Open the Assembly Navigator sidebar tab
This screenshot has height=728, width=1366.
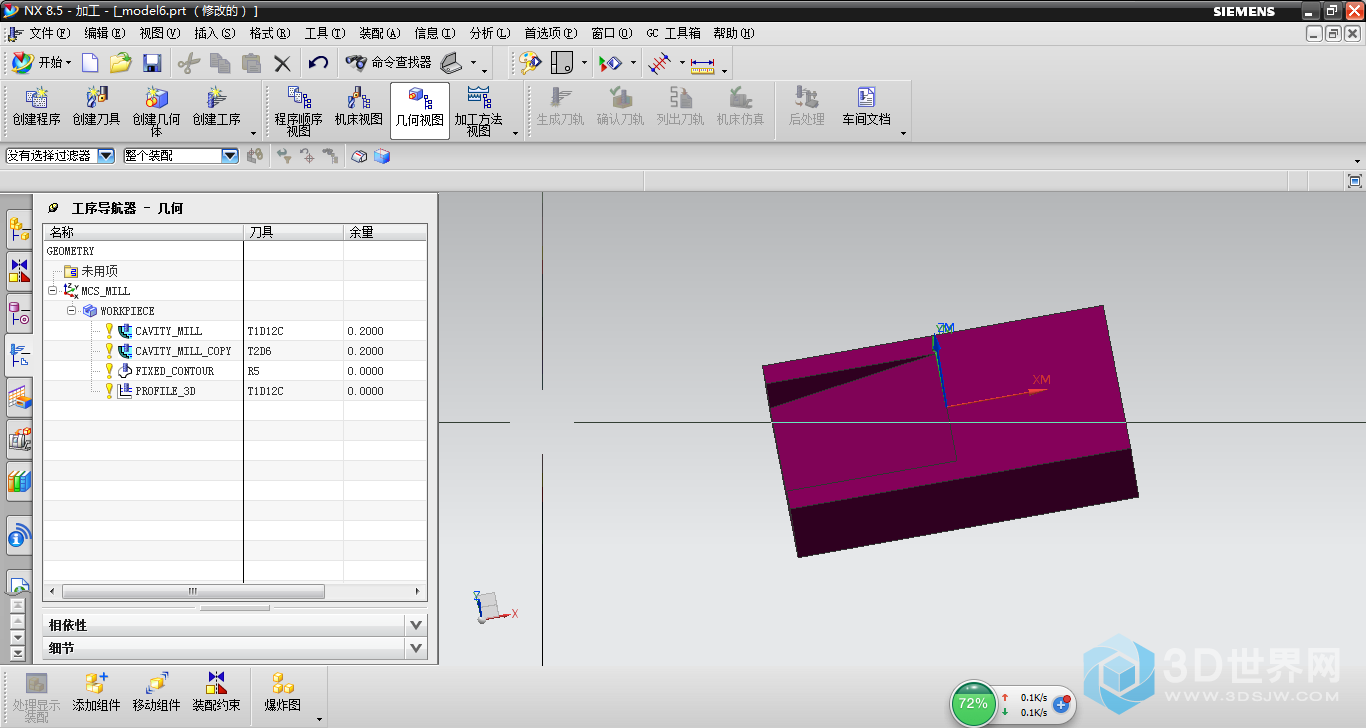19,230
